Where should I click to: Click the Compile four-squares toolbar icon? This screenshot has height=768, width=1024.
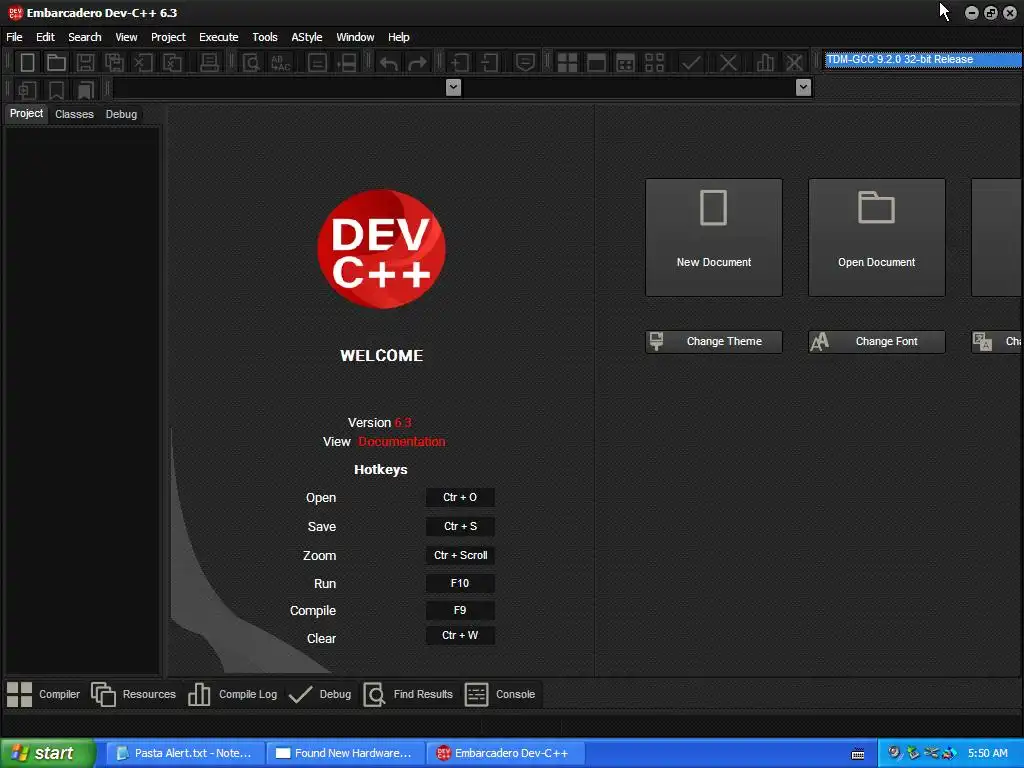(567, 63)
